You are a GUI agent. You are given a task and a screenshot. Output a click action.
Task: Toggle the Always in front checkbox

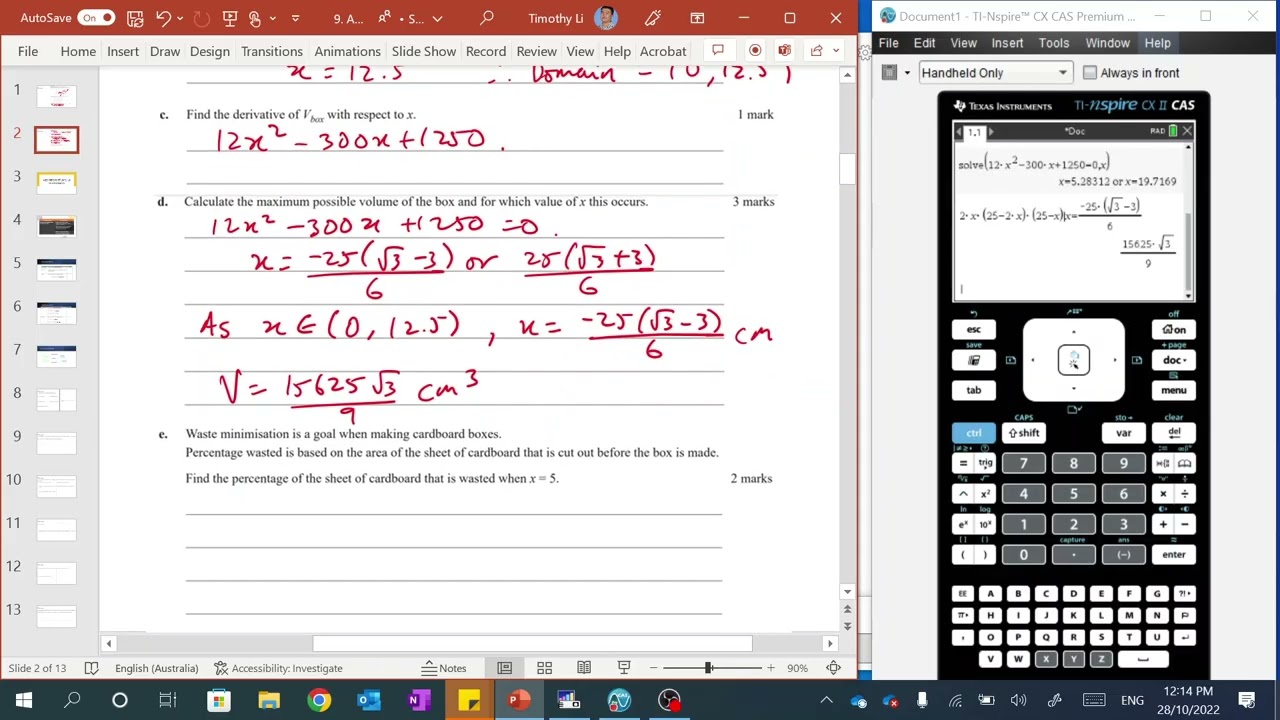(1089, 73)
